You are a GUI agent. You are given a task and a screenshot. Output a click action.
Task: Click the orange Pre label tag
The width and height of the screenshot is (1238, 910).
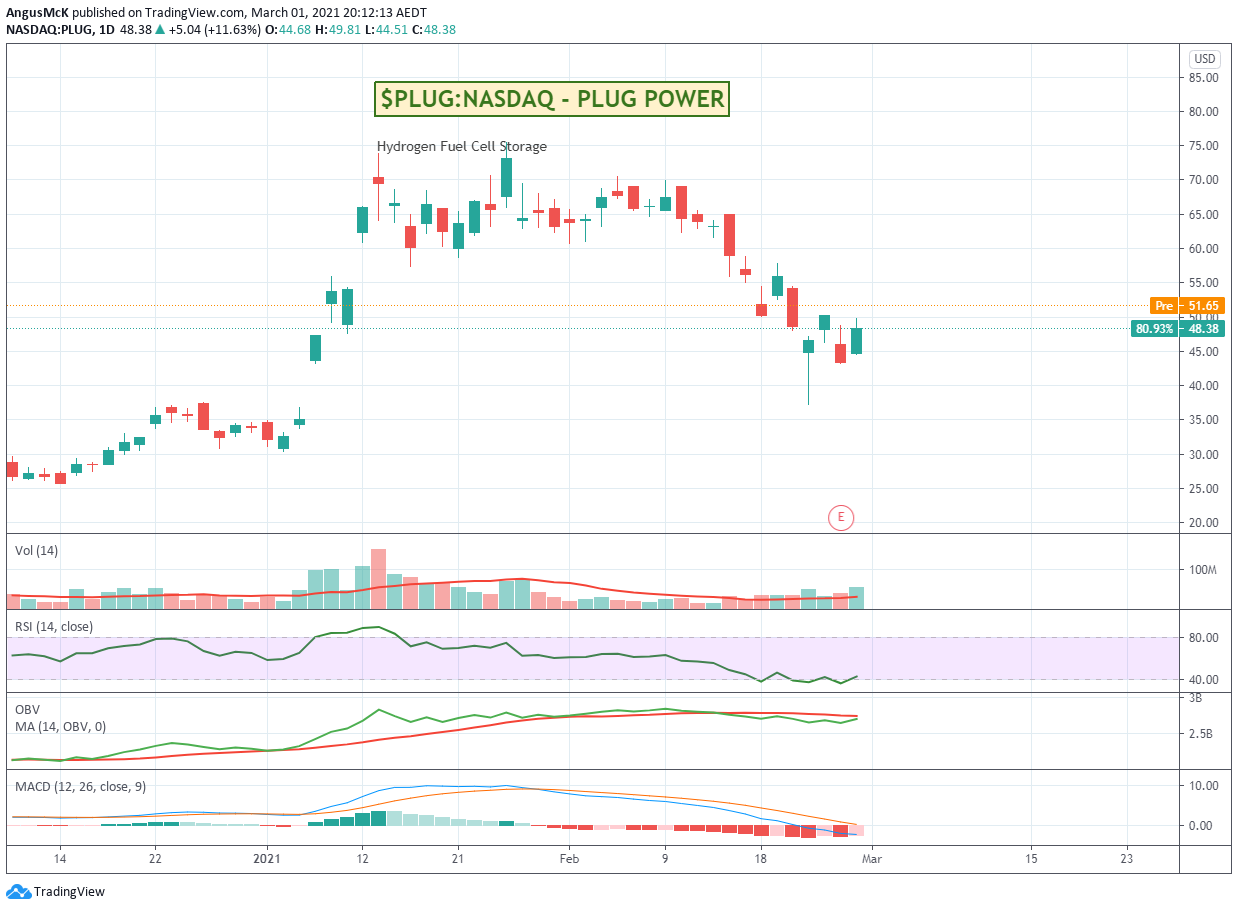1163,306
